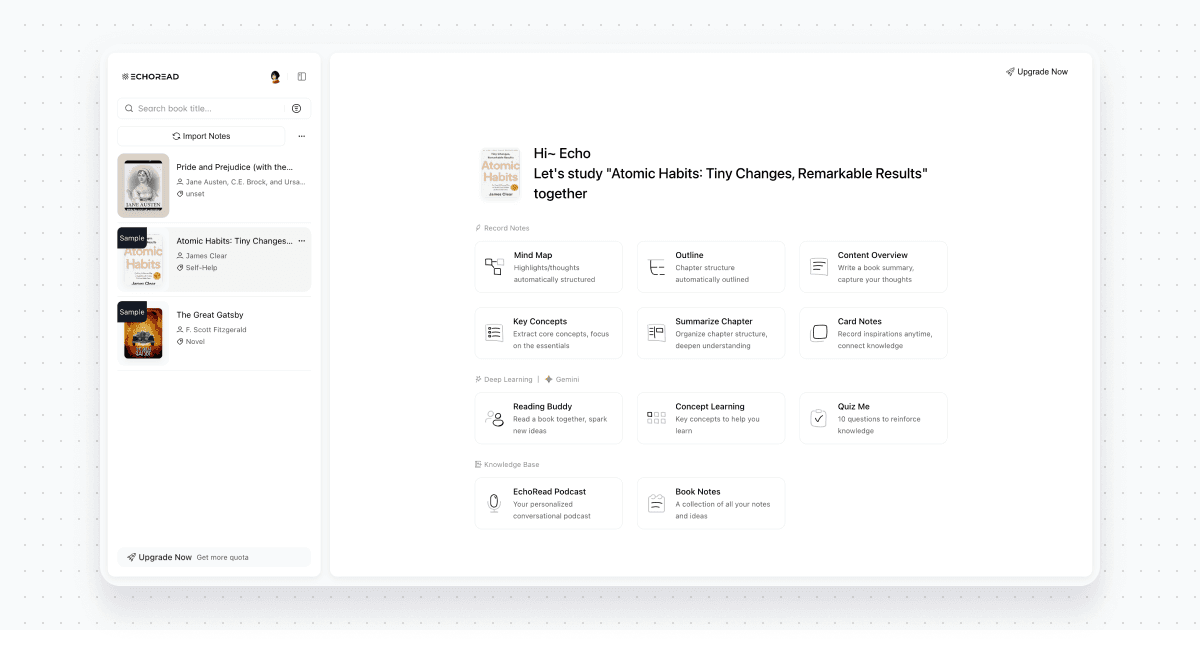Open the Mind Map title
This screenshot has width=1200, height=647.
(x=533, y=255)
